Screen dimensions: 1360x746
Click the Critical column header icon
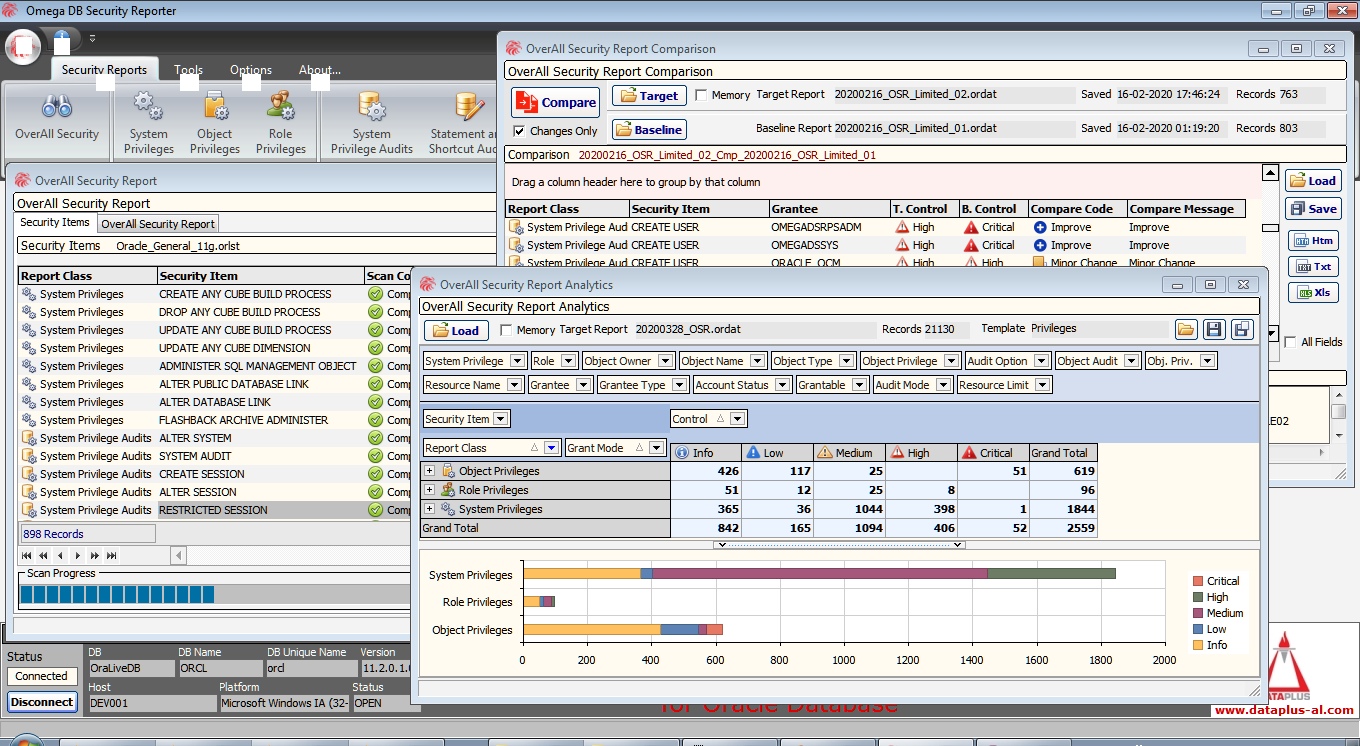pyautogui.click(x=970, y=453)
